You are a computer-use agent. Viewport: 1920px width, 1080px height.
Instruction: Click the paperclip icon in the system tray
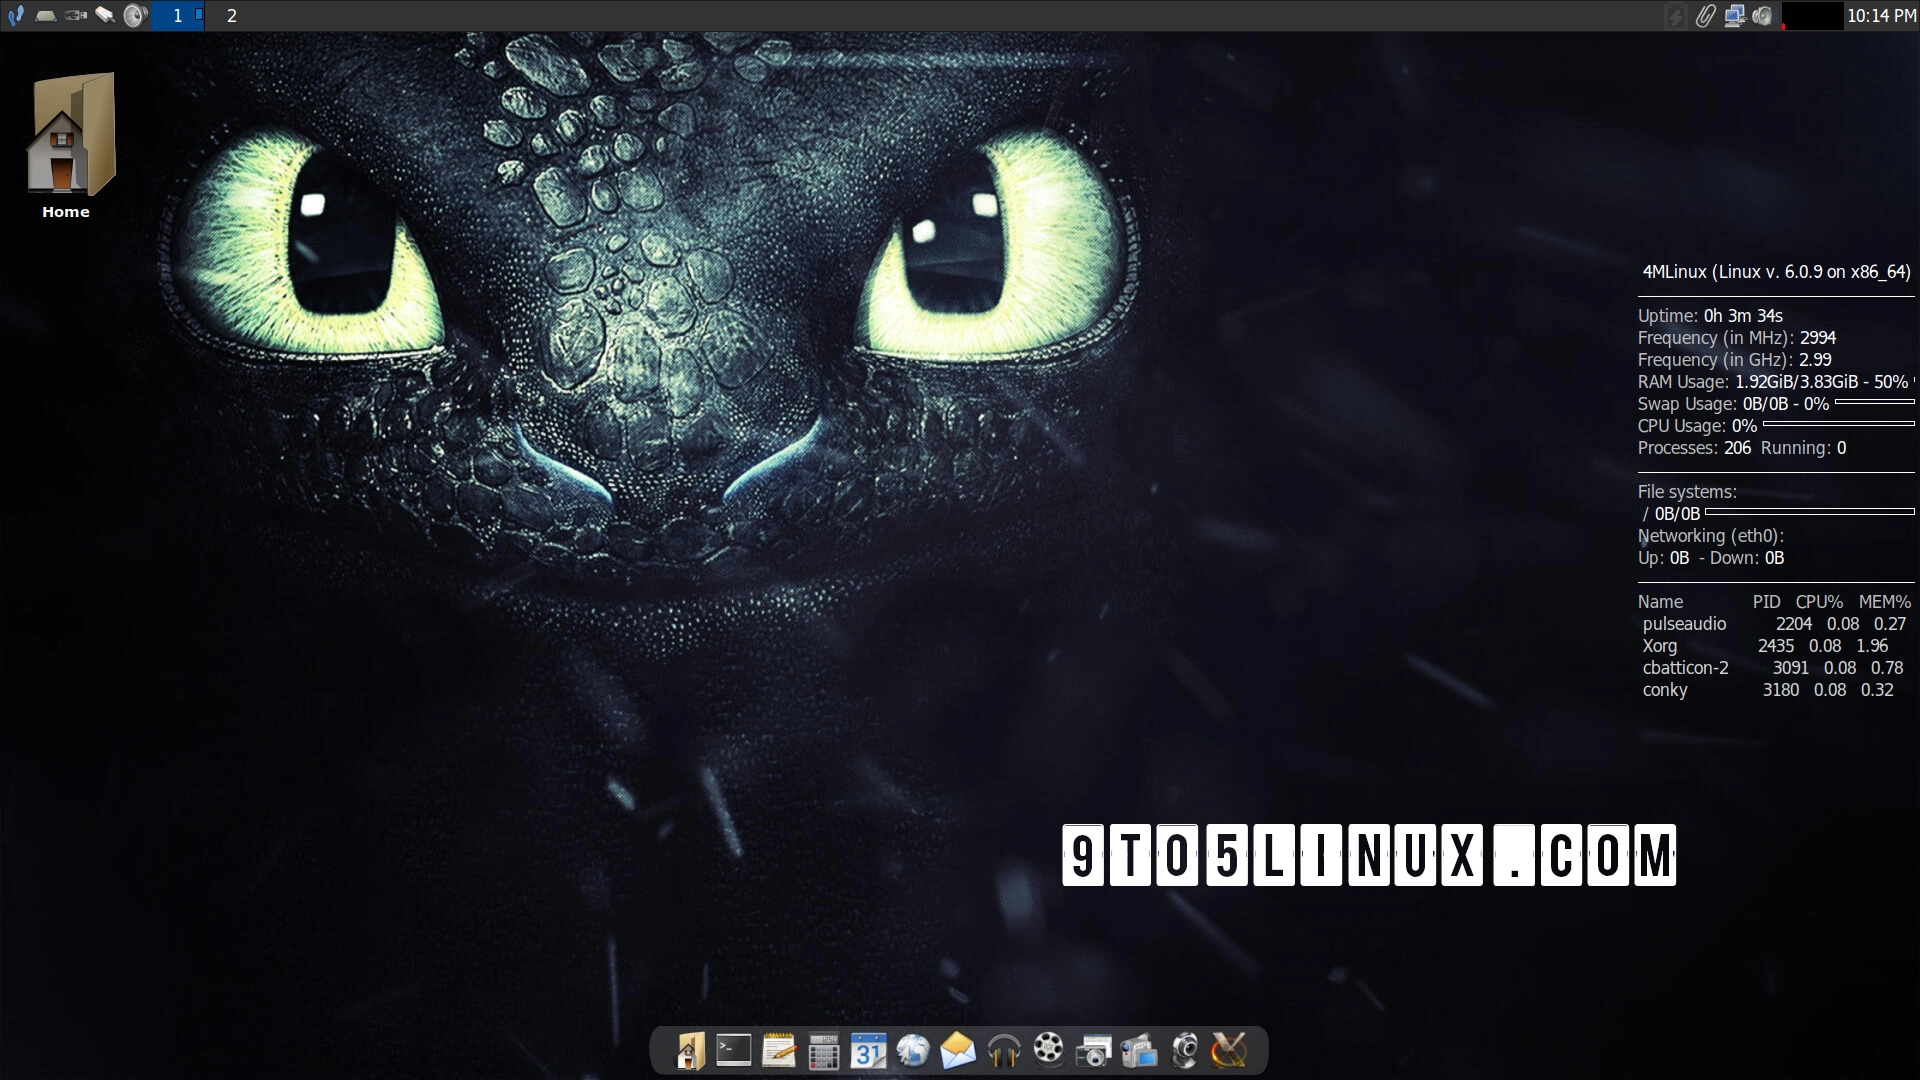[1706, 16]
